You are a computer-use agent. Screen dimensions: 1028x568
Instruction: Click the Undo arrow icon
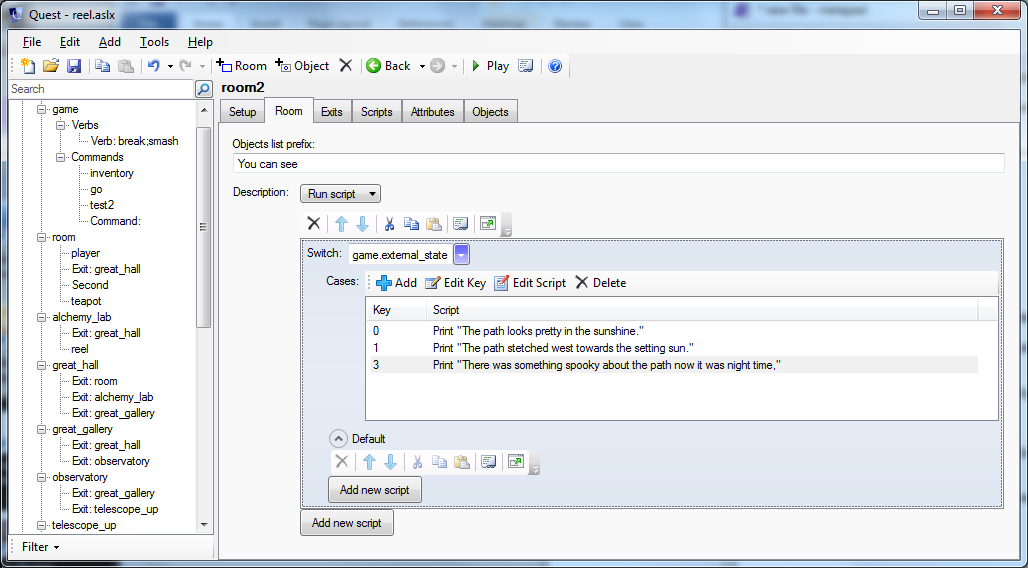153,66
